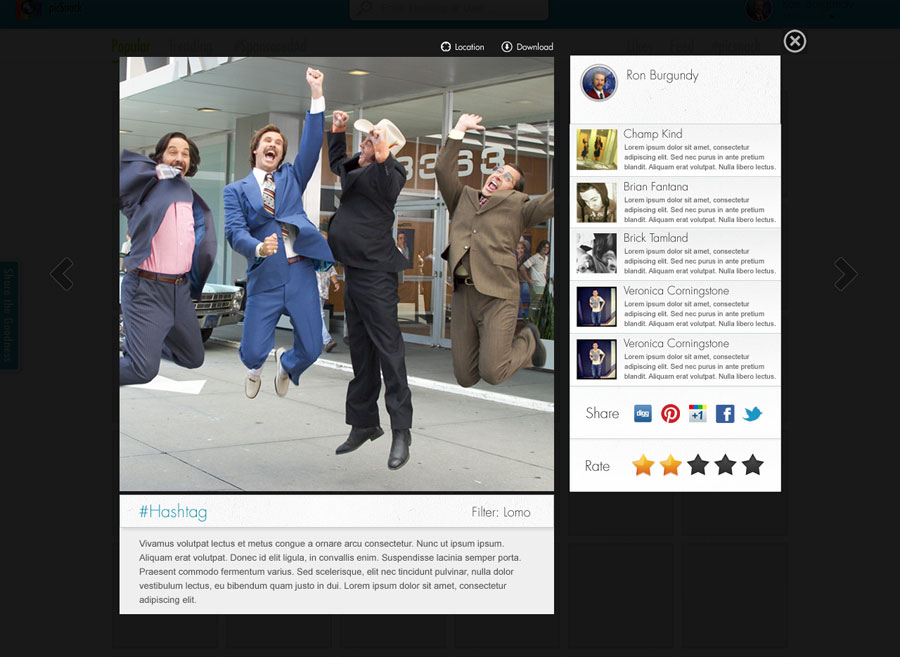The width and height of the screenshot is (900, 657).
Task: Click the Share label in the side panel
Action: pos(602,413)
